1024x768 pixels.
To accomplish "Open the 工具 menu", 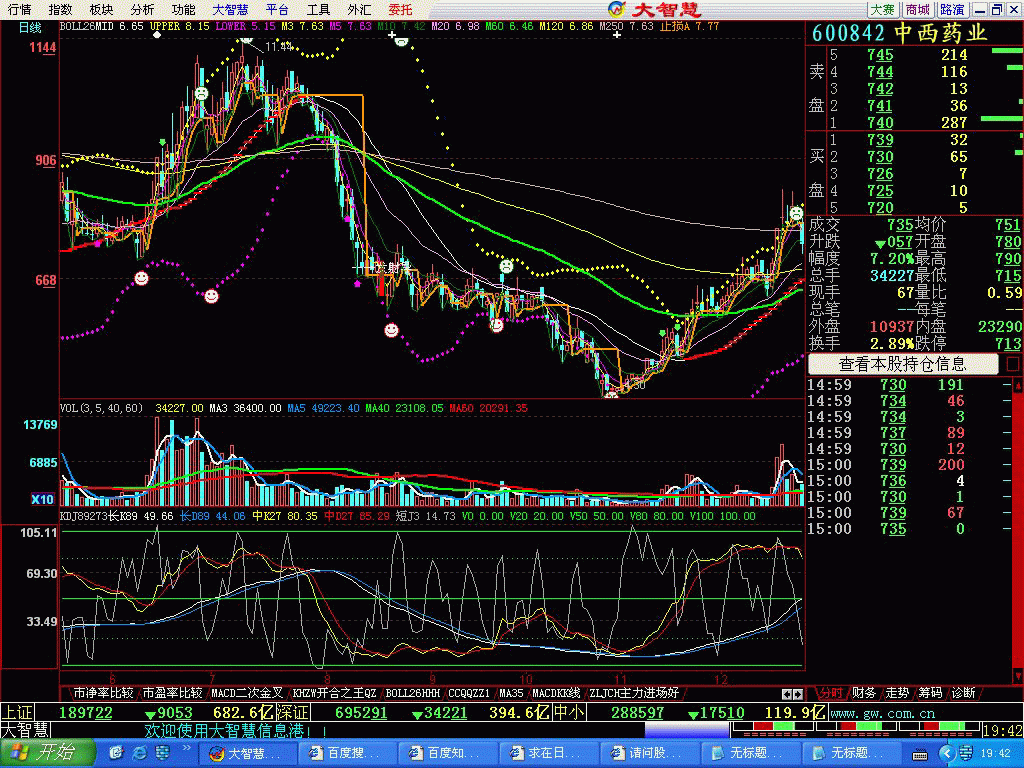I will pyautogui.click(x=319, y=9).
